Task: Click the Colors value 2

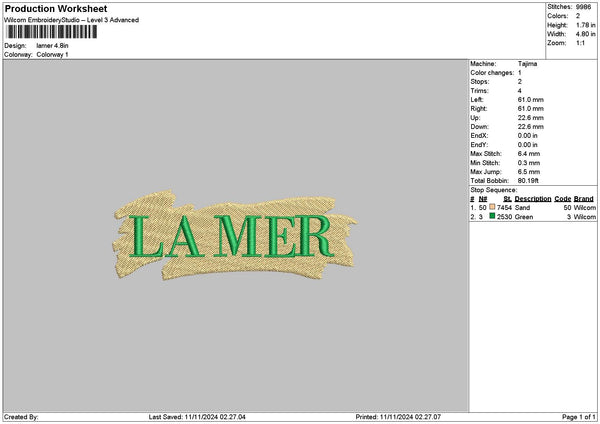Action: pyautogui.click(x=578, y=16)
